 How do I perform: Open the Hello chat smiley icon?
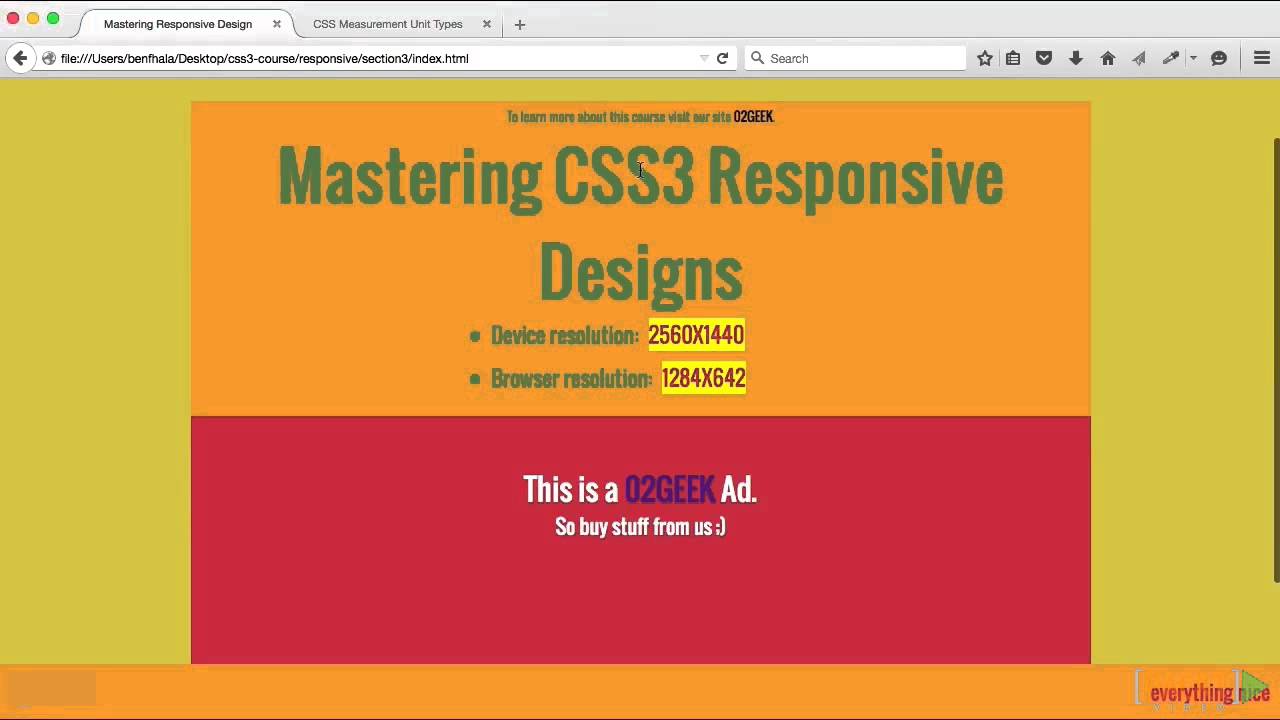[x=1219, y=58]
